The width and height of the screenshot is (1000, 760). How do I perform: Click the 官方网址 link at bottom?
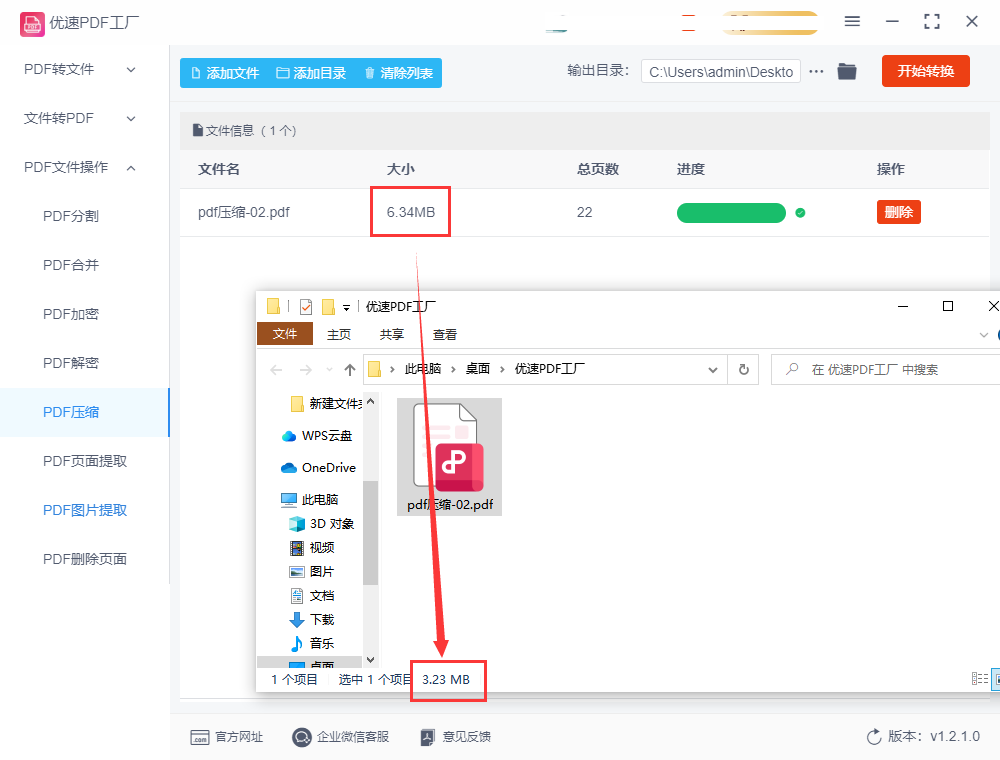(x=226, y=737)
